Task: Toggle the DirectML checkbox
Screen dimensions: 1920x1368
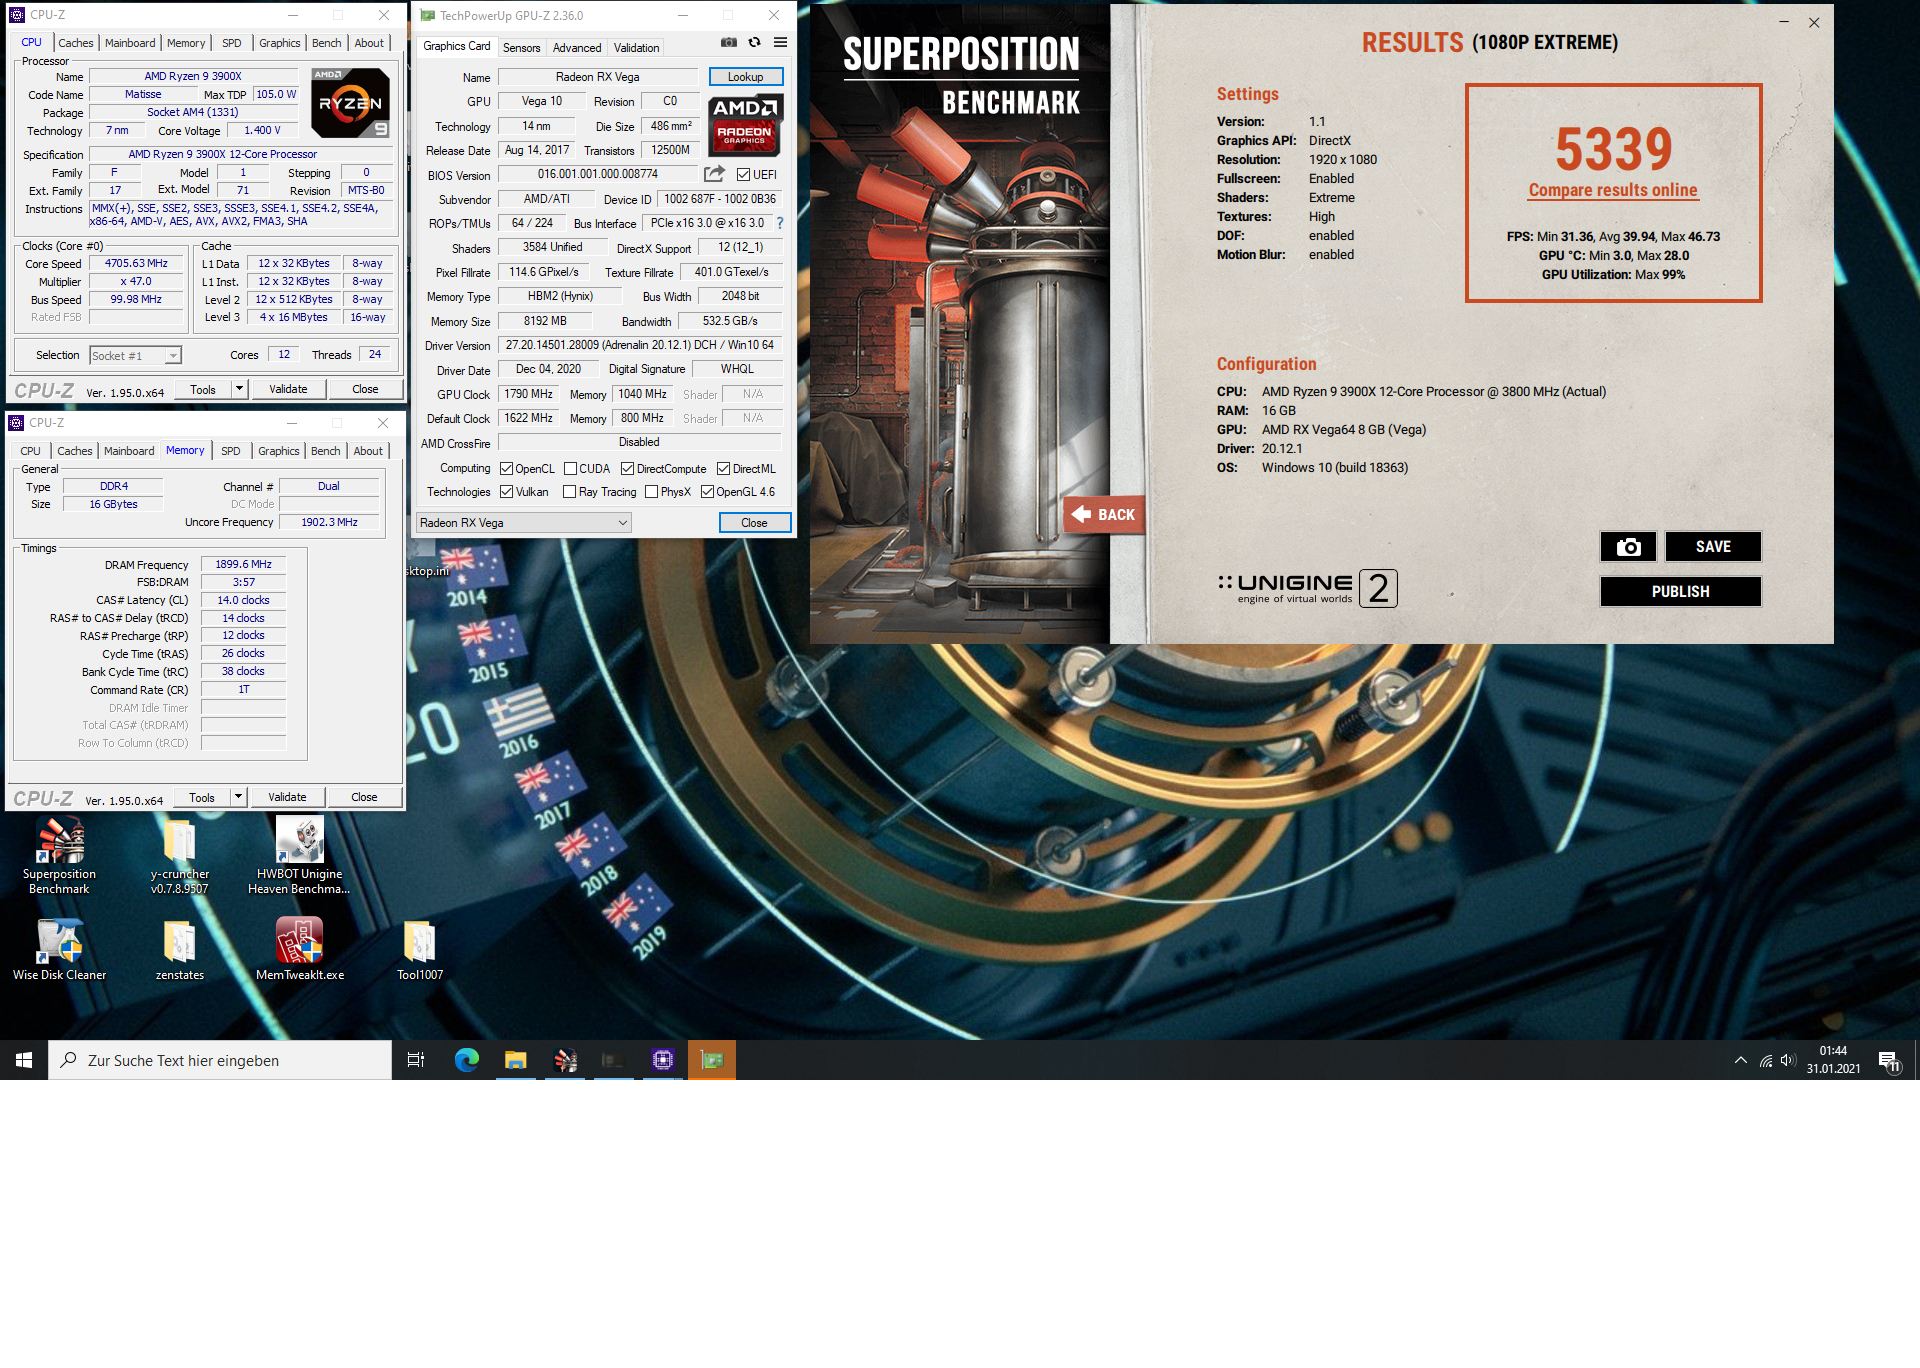Action: coord(723,469)
